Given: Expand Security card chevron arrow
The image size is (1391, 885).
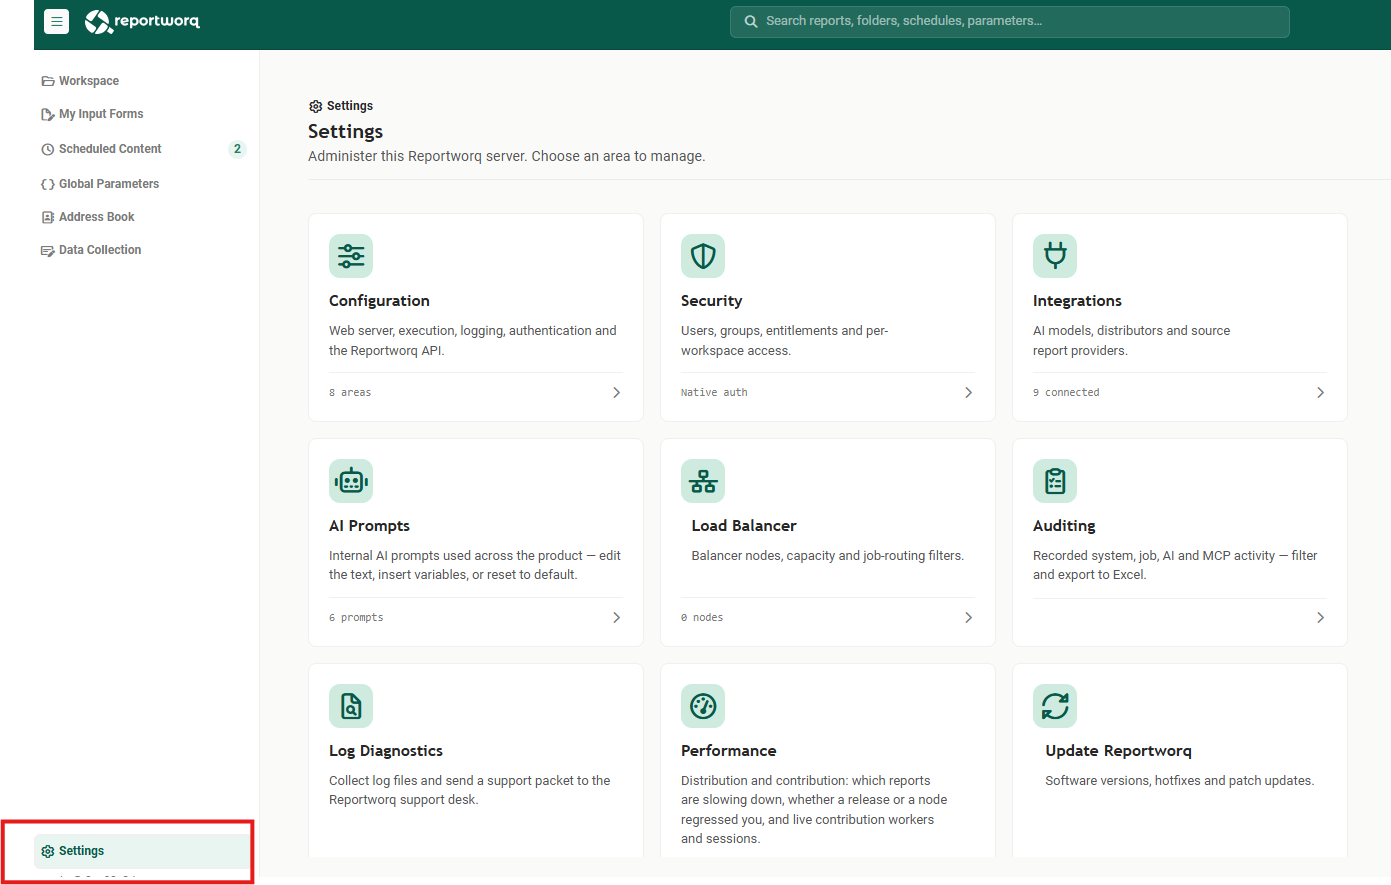Looking at the screenshot, I should point(968,393).
